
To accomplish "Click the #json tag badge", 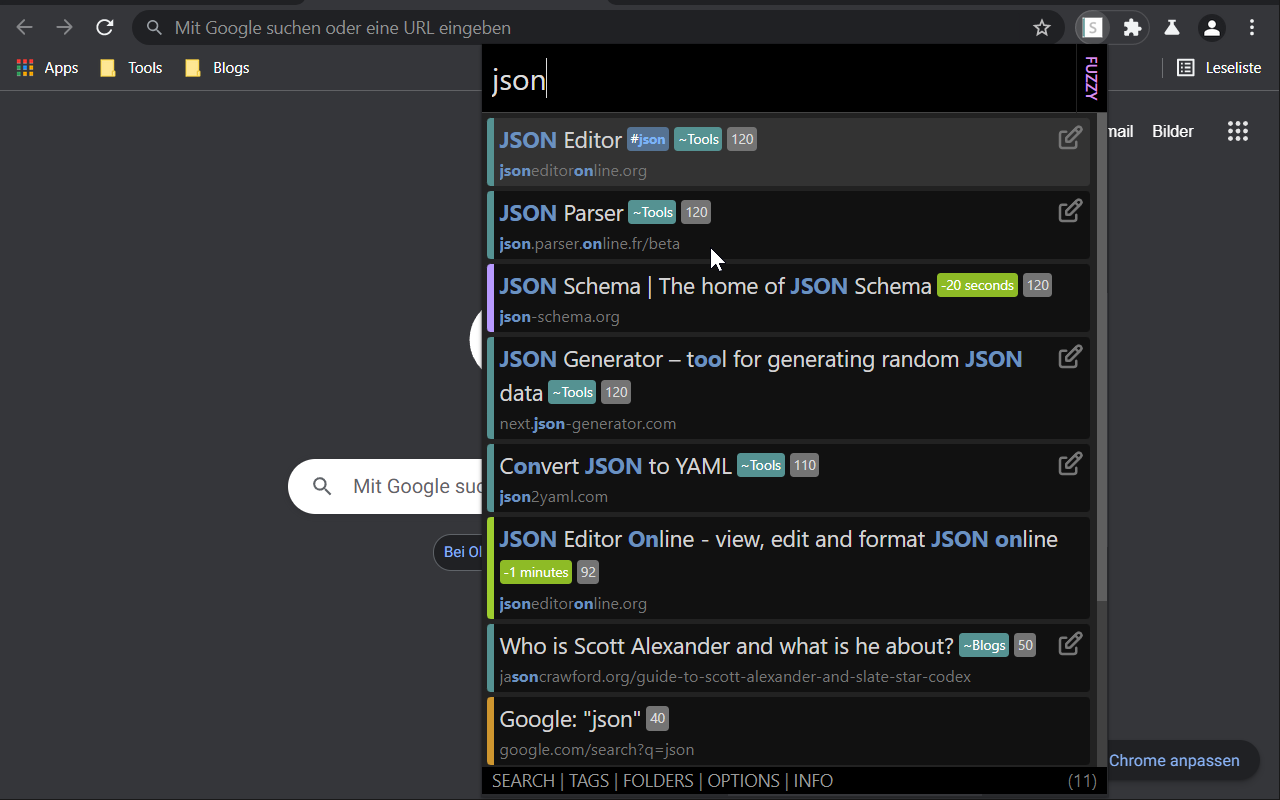I will (x=648, y=140).
